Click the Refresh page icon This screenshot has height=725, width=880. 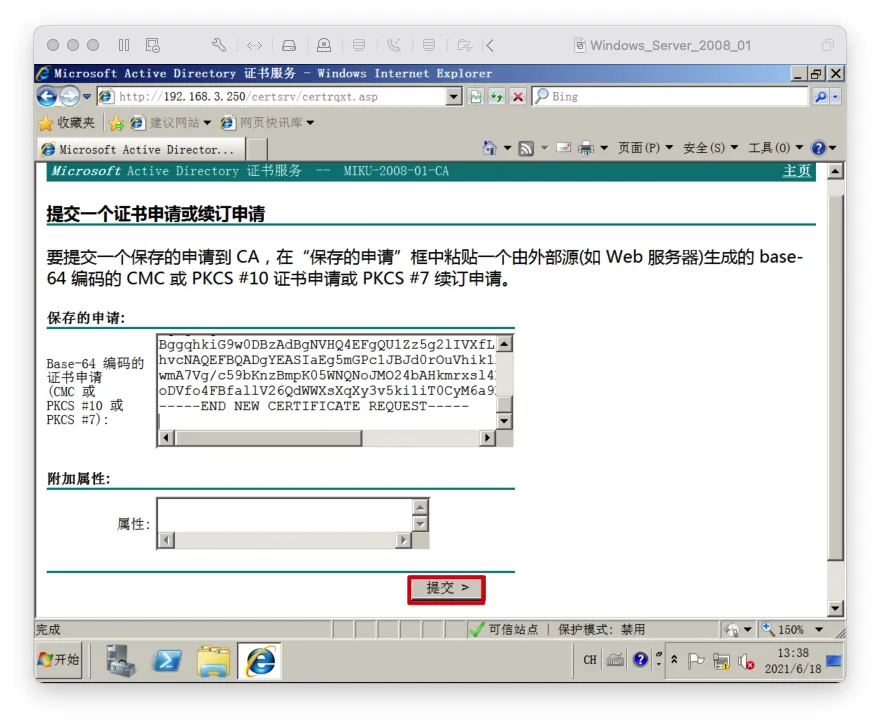497,97
